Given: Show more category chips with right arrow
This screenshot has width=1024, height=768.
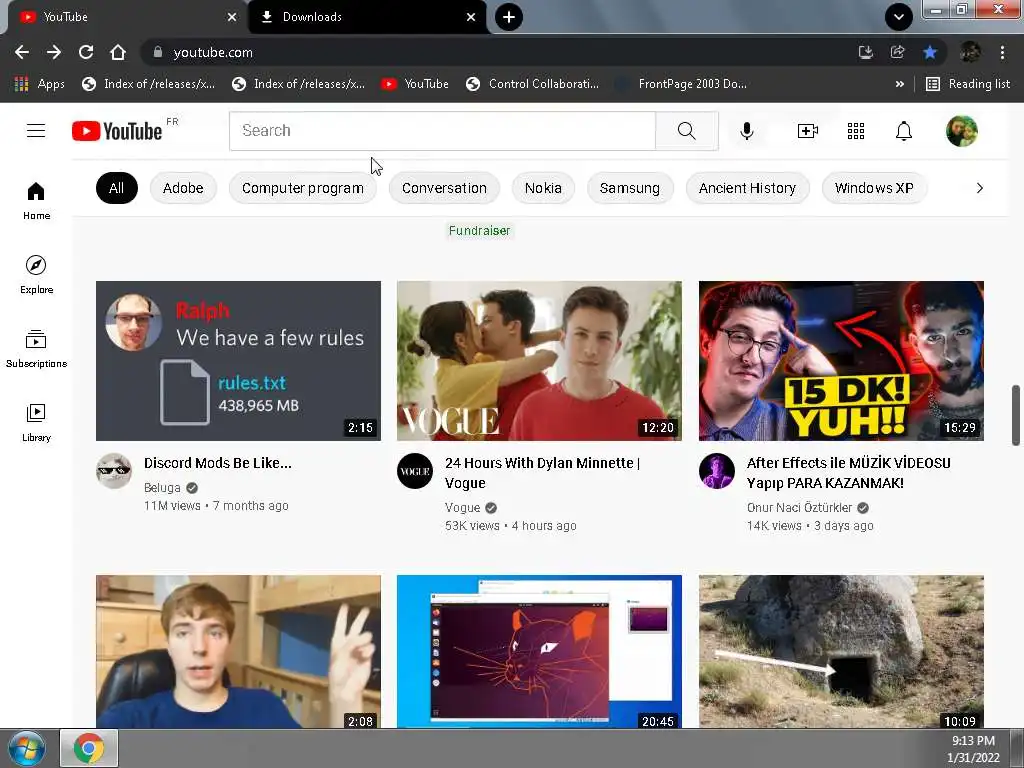Looking at the screenshot, I should 979,188.
